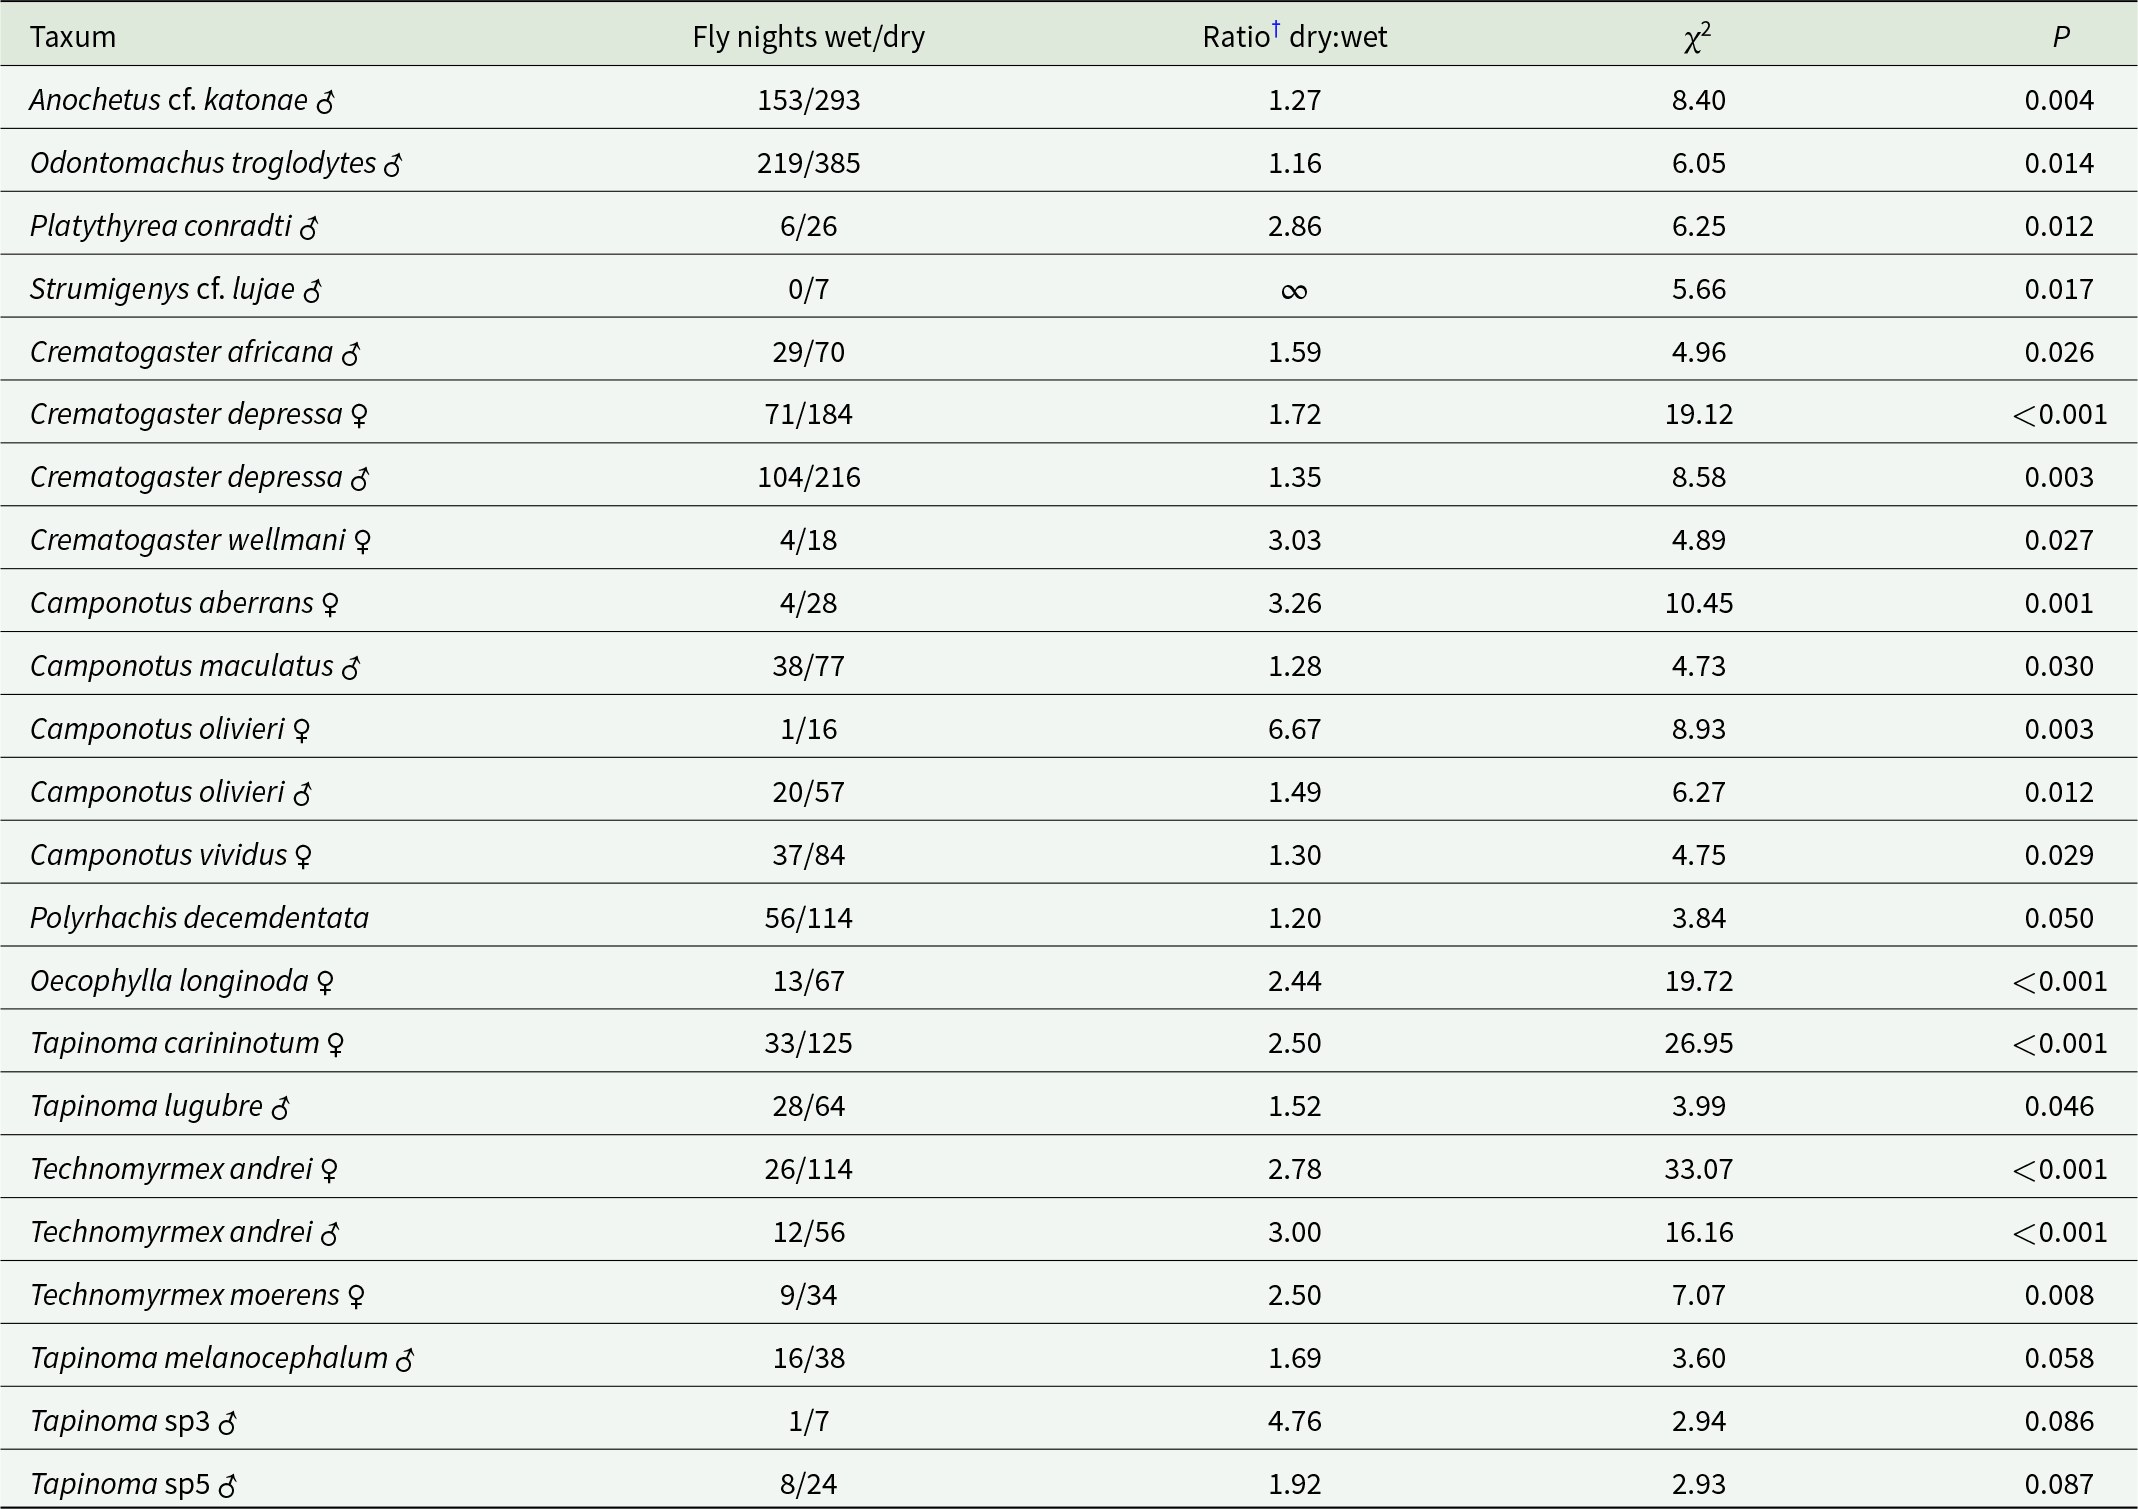Image resolution: width=2138 pixels, height=1509 pixels.
Task: Click the Polyrhachis decemdentata taxon name
Action: coord(199,918)
